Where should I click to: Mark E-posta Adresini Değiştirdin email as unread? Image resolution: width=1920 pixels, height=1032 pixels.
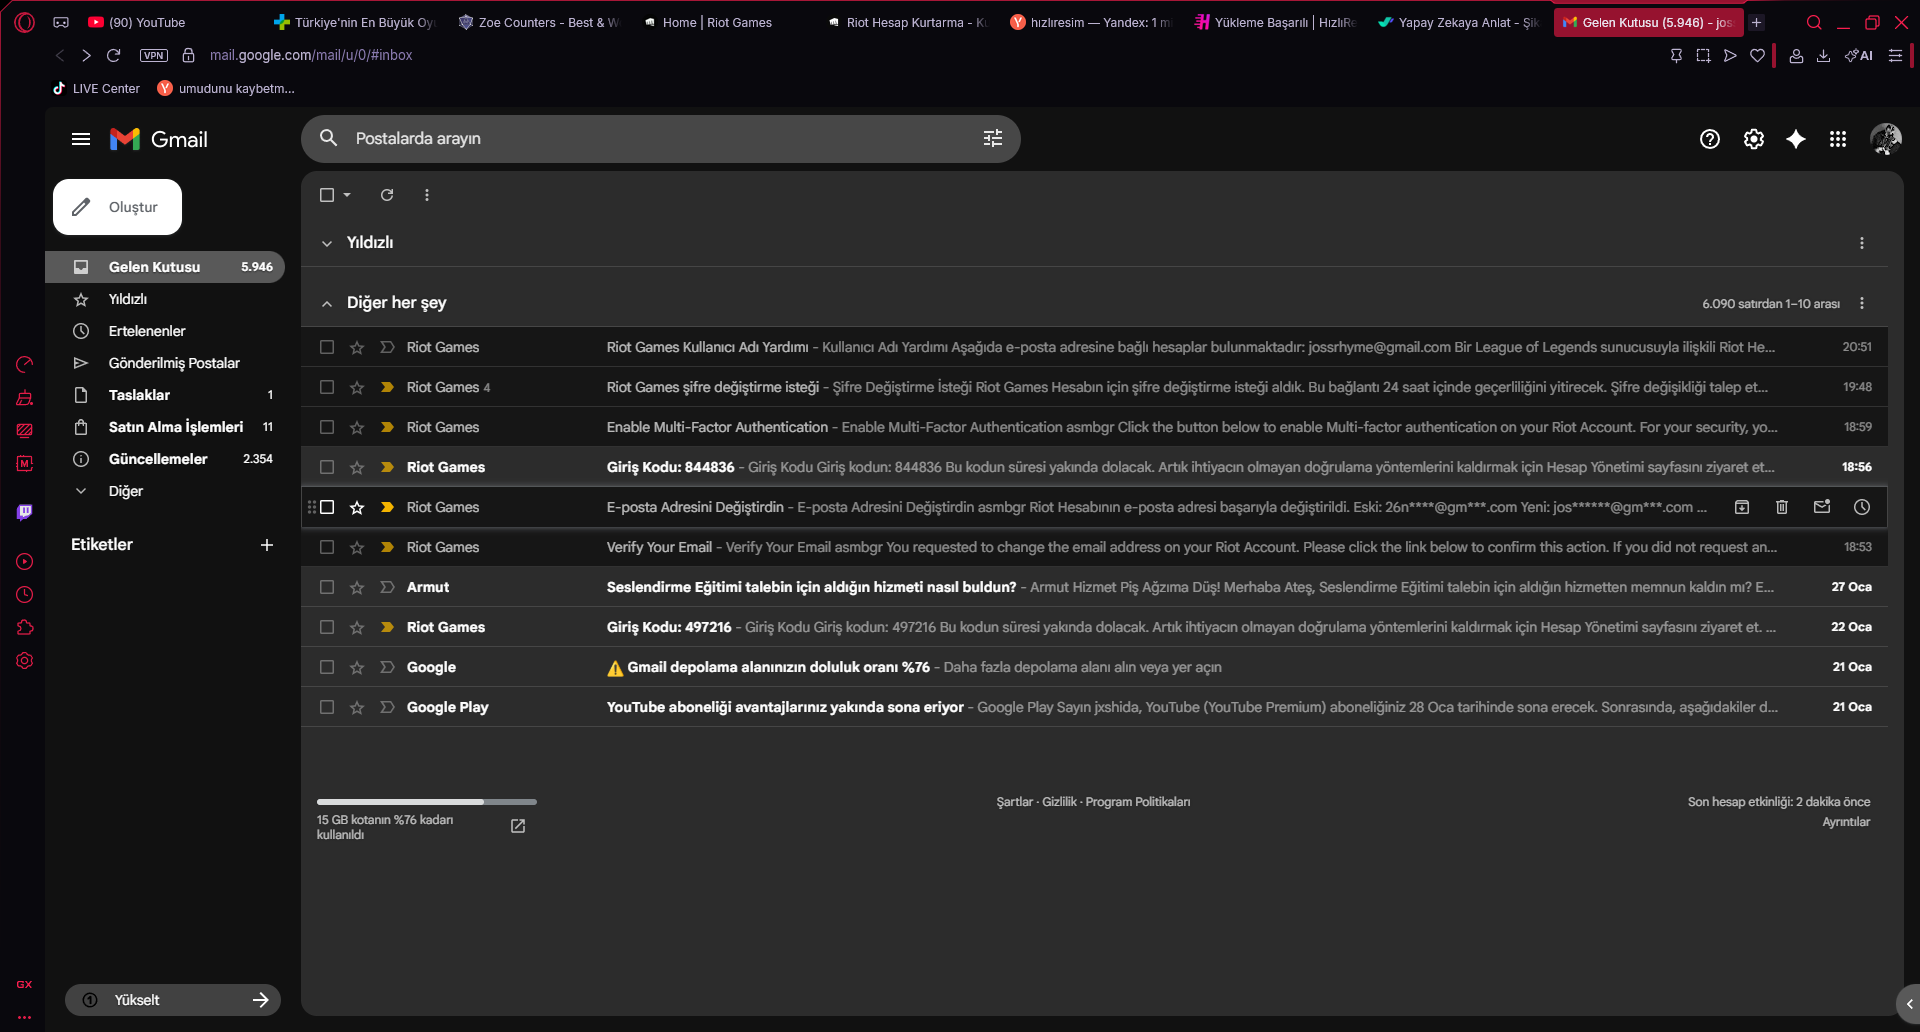coord(1822,507)
